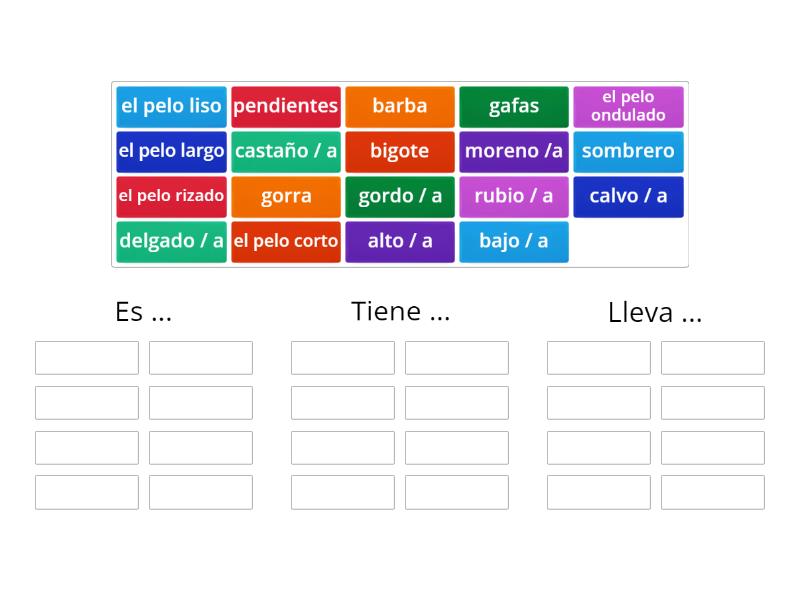800x600 pixels.
Task: Click the 'el pelo ondulado' tile
Action: (x=628, y=106)
